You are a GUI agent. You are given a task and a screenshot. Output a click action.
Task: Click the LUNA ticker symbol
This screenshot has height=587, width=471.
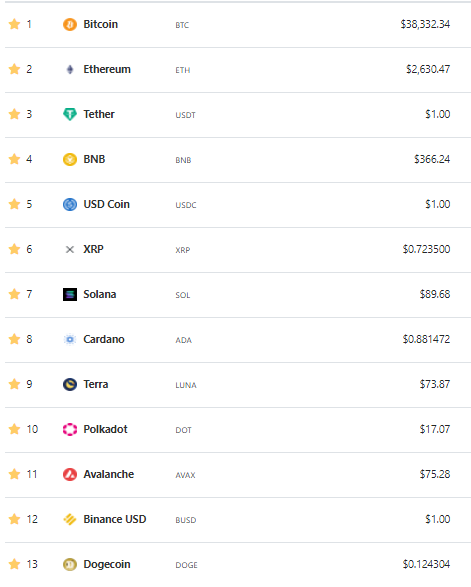coord(186,385)
